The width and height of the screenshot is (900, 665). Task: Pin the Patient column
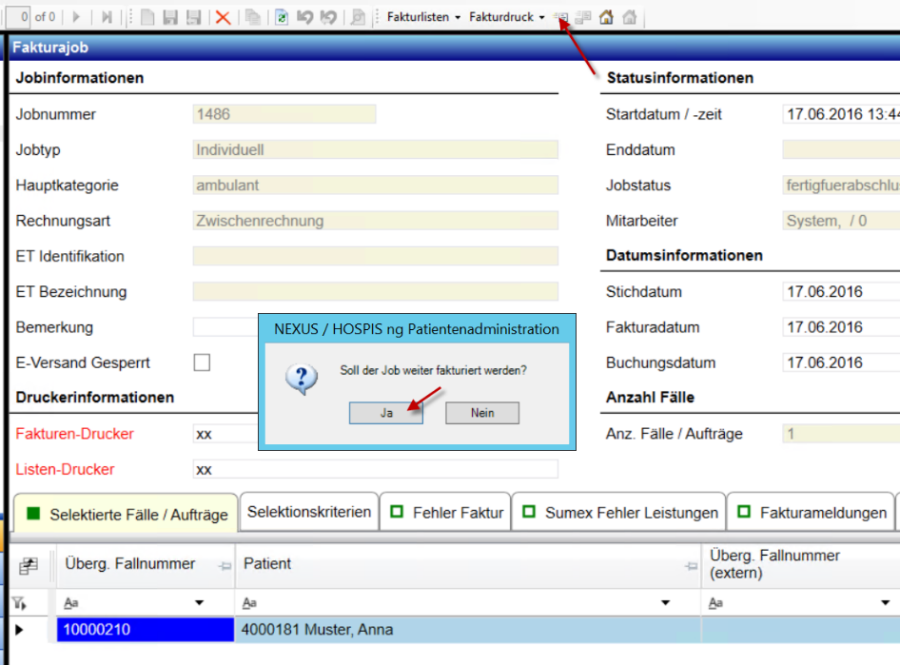point(691,566)
